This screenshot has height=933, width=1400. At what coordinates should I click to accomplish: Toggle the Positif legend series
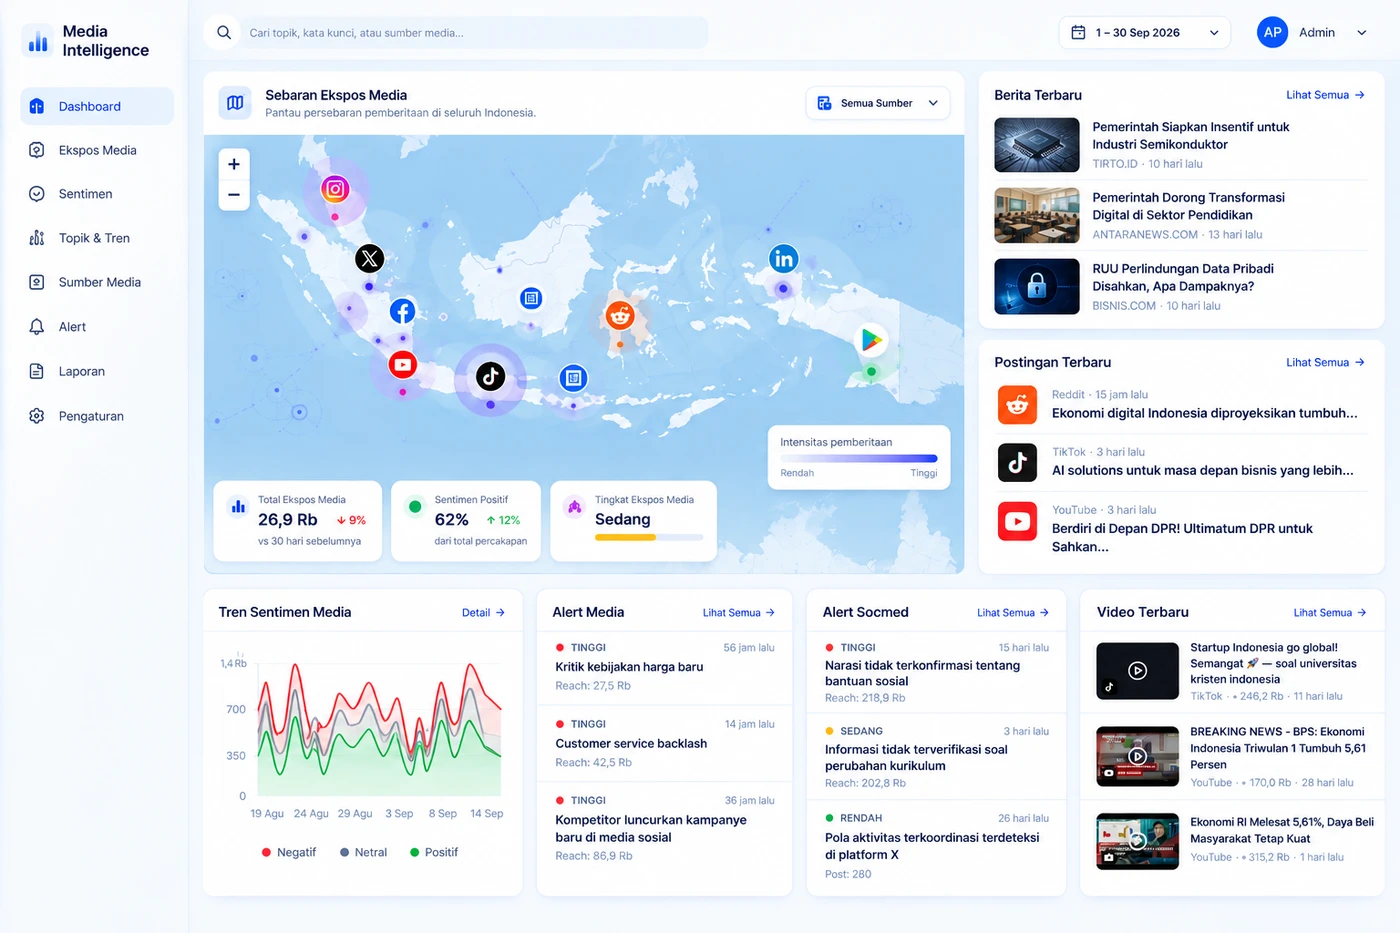pos(434,852)
